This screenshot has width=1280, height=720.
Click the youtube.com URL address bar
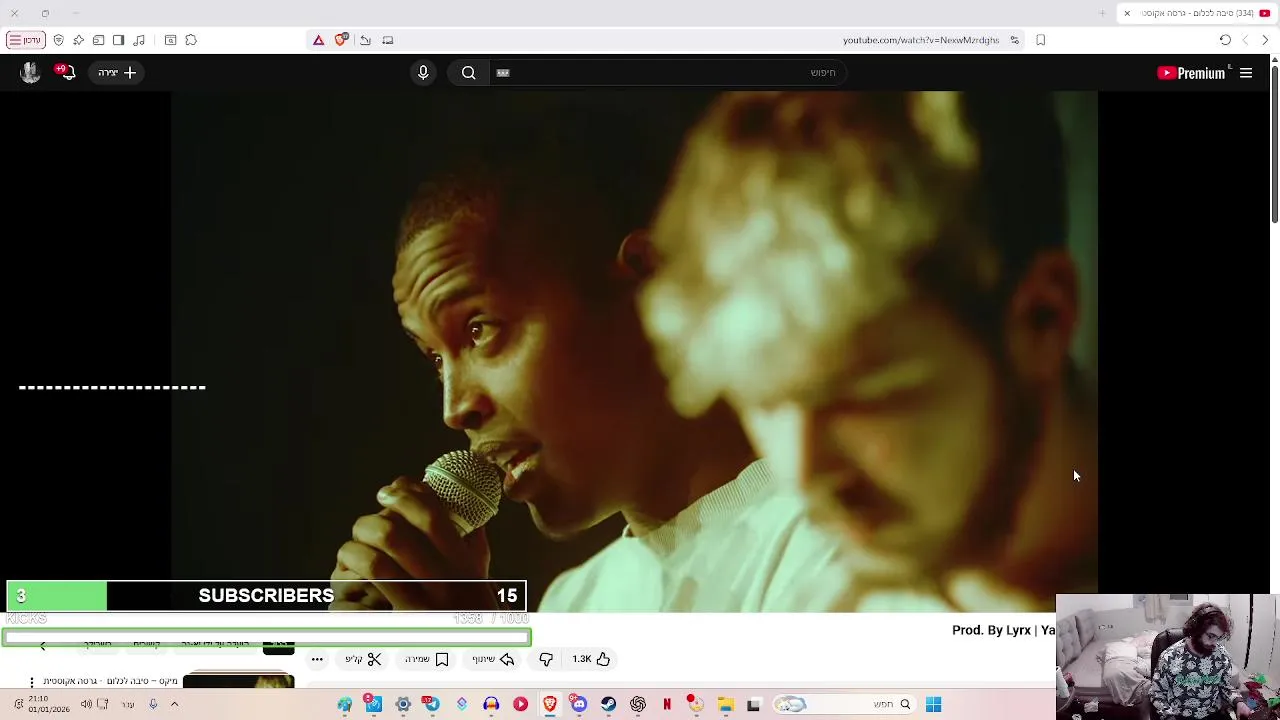tap(920, 40)
